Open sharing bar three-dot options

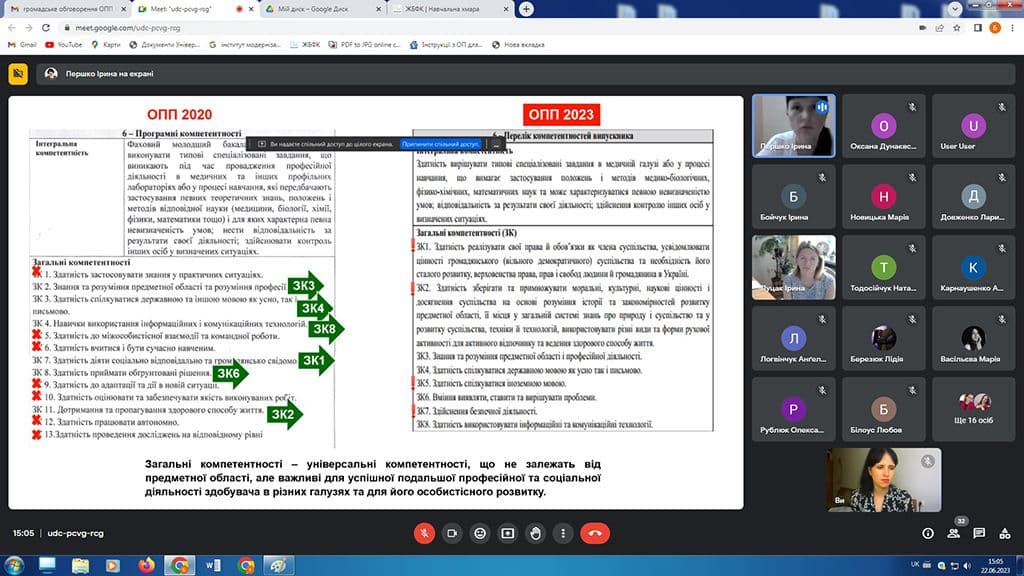[496, 144]
